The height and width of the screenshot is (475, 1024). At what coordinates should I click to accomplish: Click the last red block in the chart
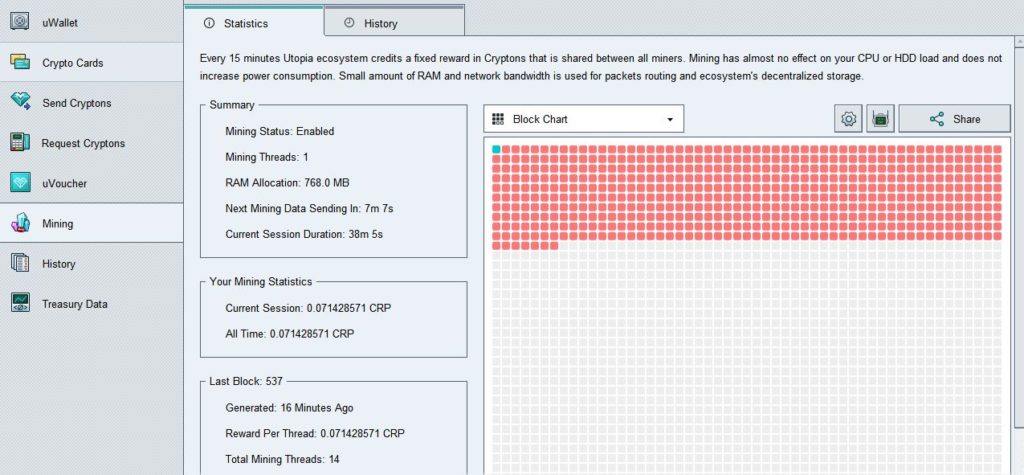554,246
